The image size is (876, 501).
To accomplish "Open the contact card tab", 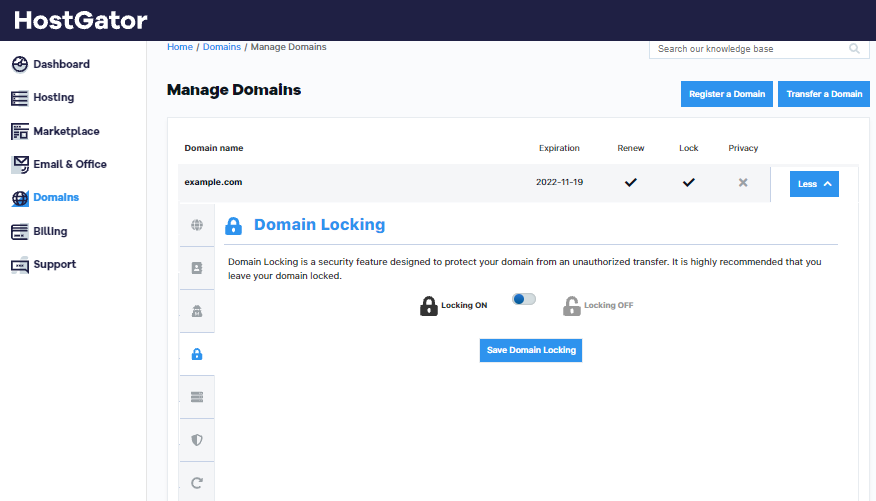I will 197,268.
